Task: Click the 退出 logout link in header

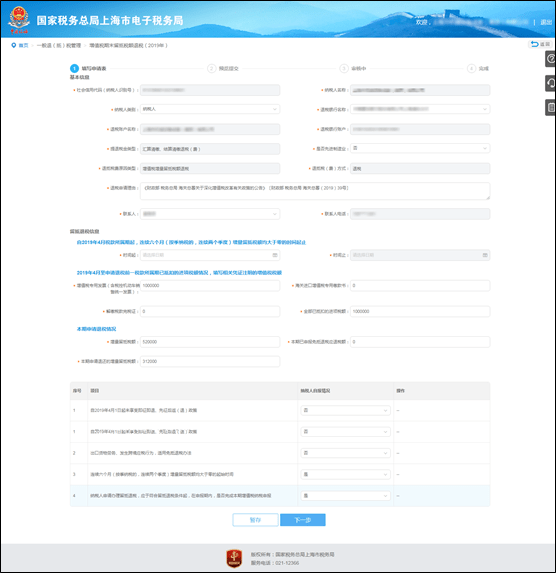Action: pyautogui.click(x=546, y=22)
